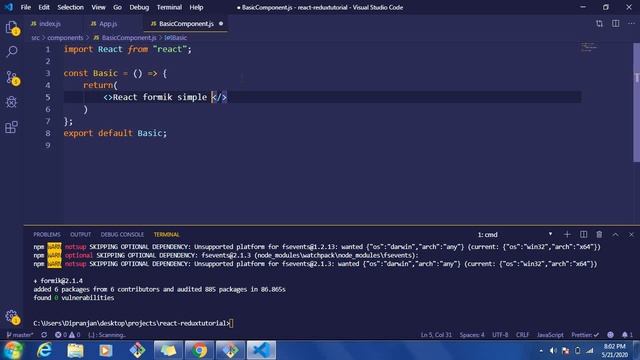Click Ln 5, Col 31 cursor position

[436, 335]
